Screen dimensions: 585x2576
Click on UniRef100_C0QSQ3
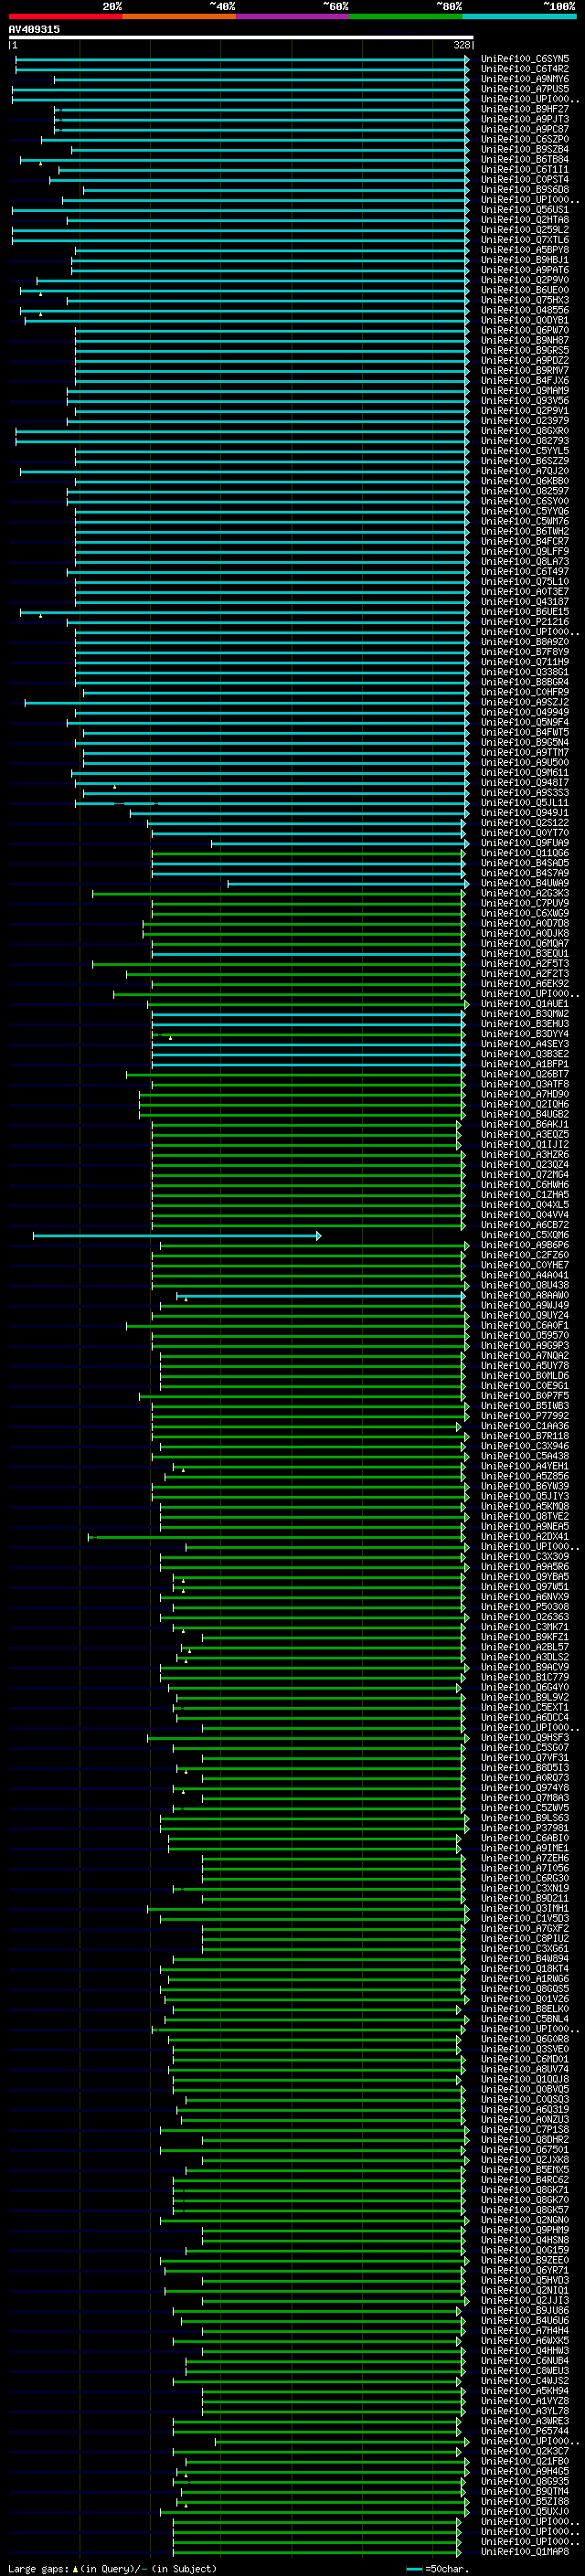(x=524, y=2100)
